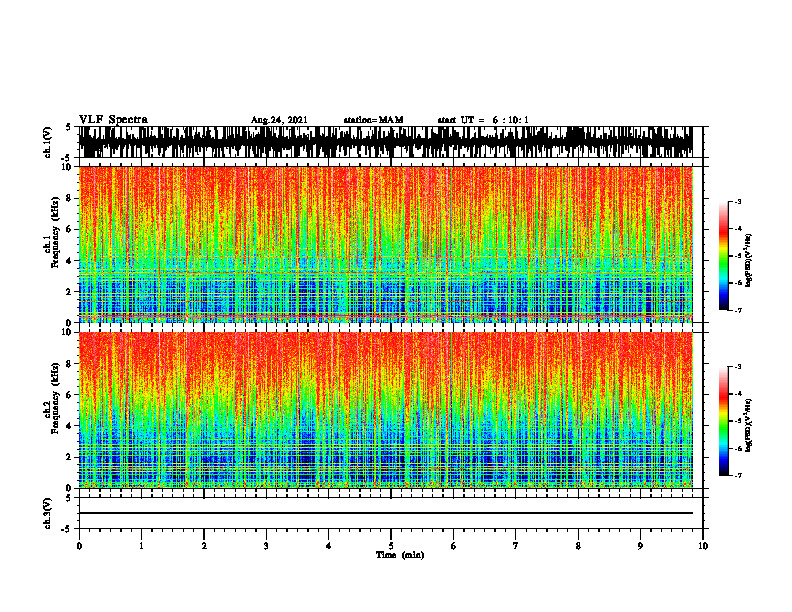Screen dimensions: 792x612
Task: Click the "-3" value on ch.1 colorbar
Action: click(x=738, y=202)
